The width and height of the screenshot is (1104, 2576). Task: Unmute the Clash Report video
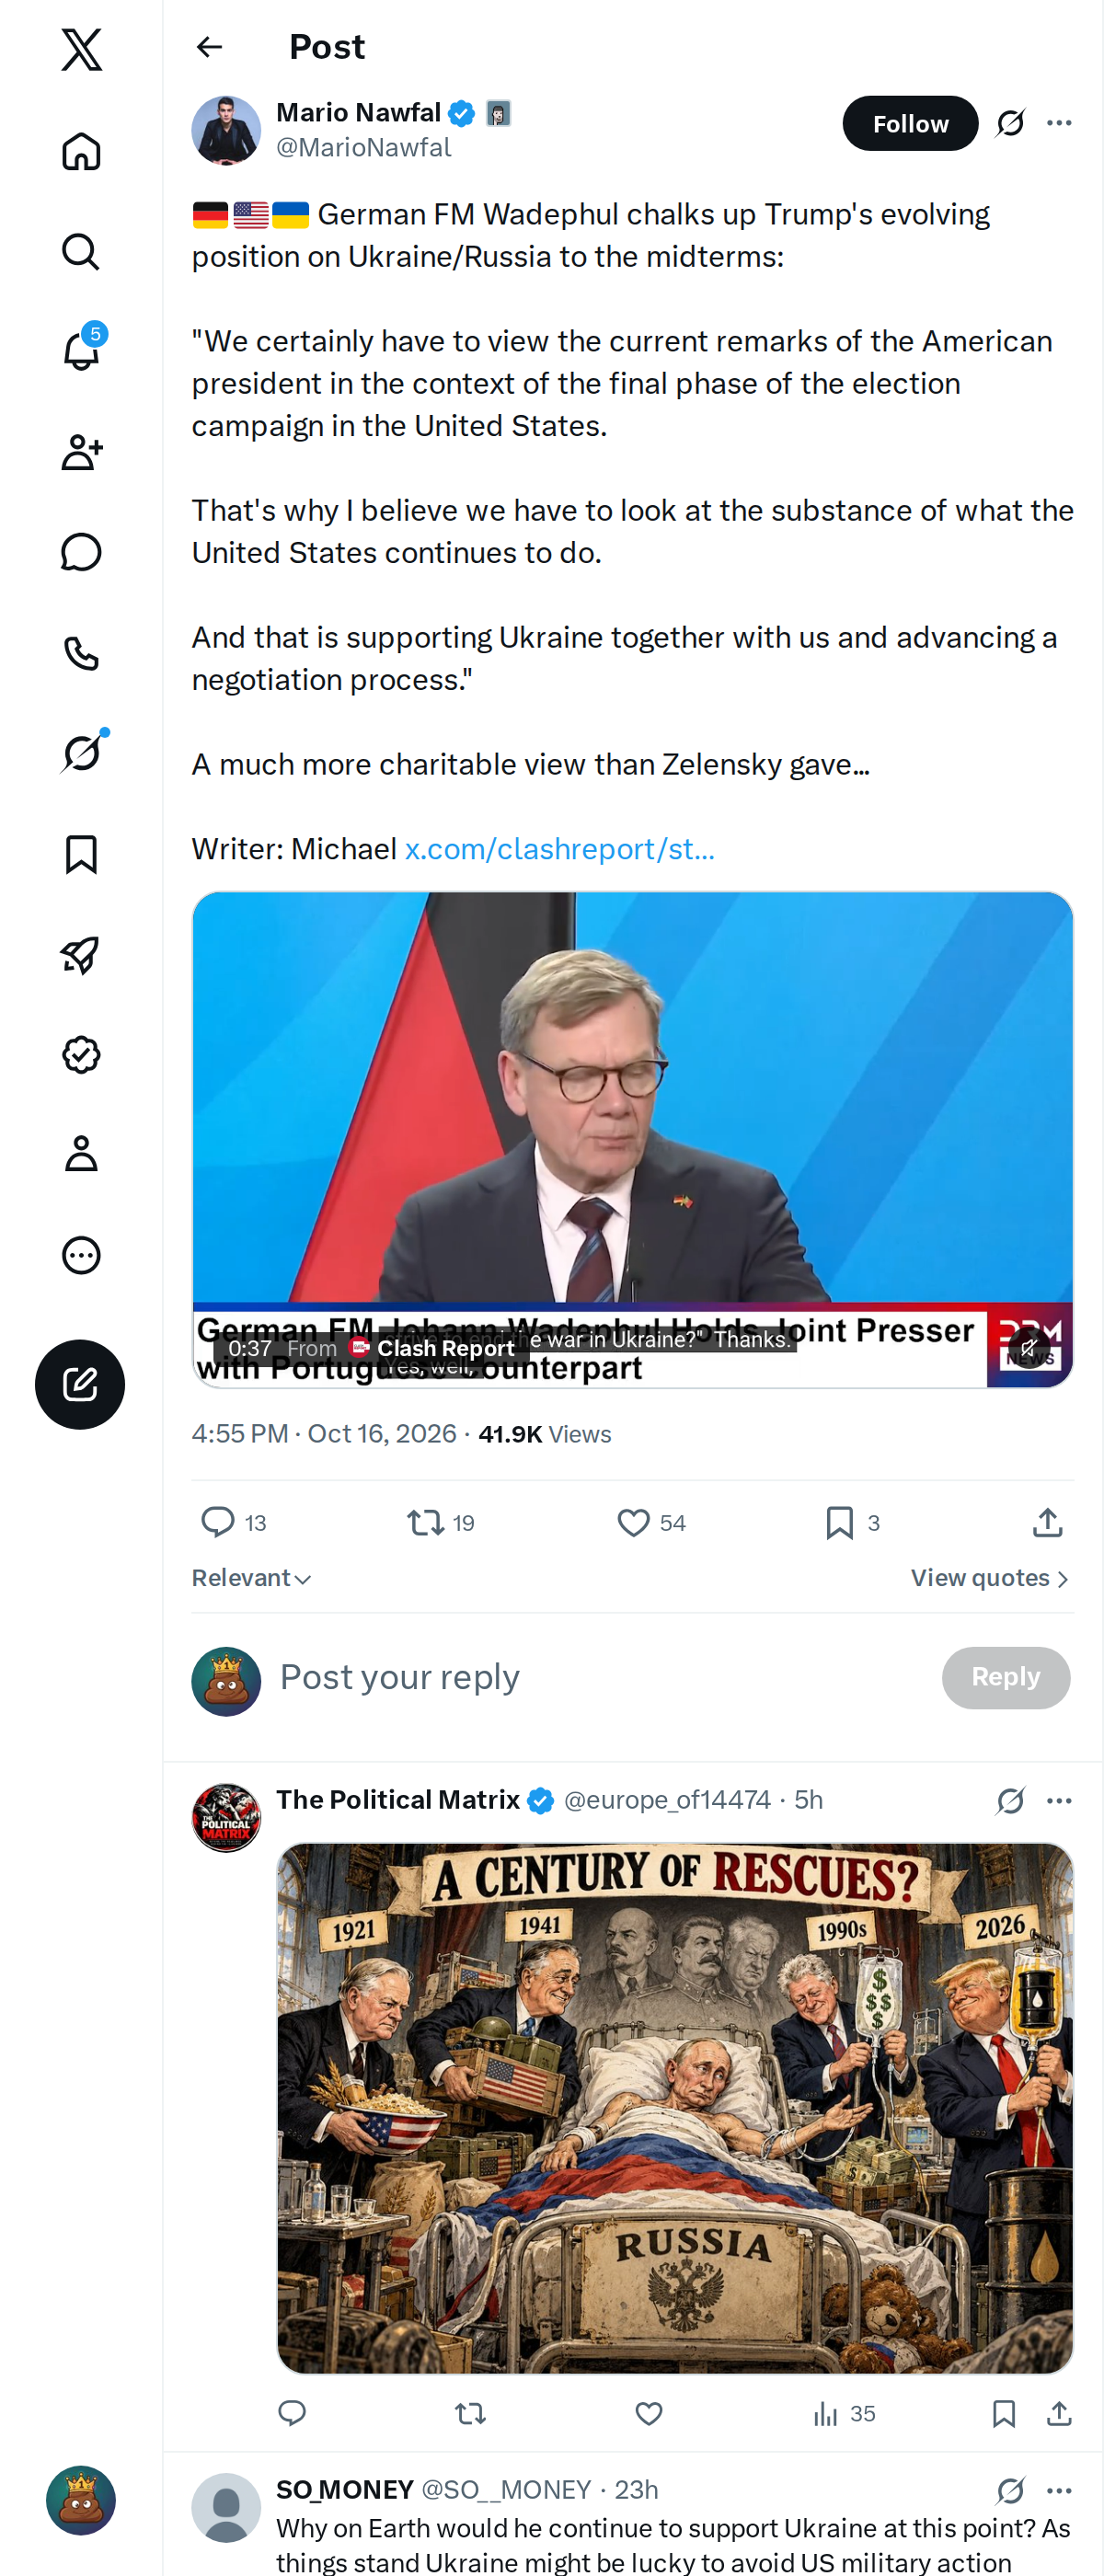(1029, 1347)
